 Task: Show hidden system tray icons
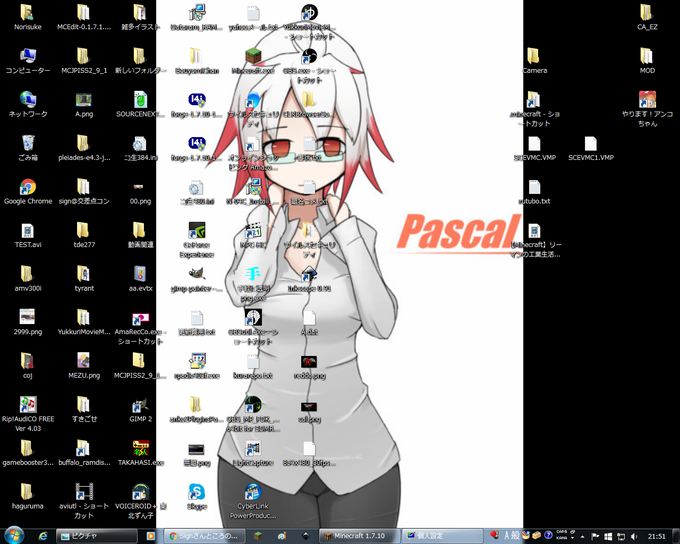point(582,537)
